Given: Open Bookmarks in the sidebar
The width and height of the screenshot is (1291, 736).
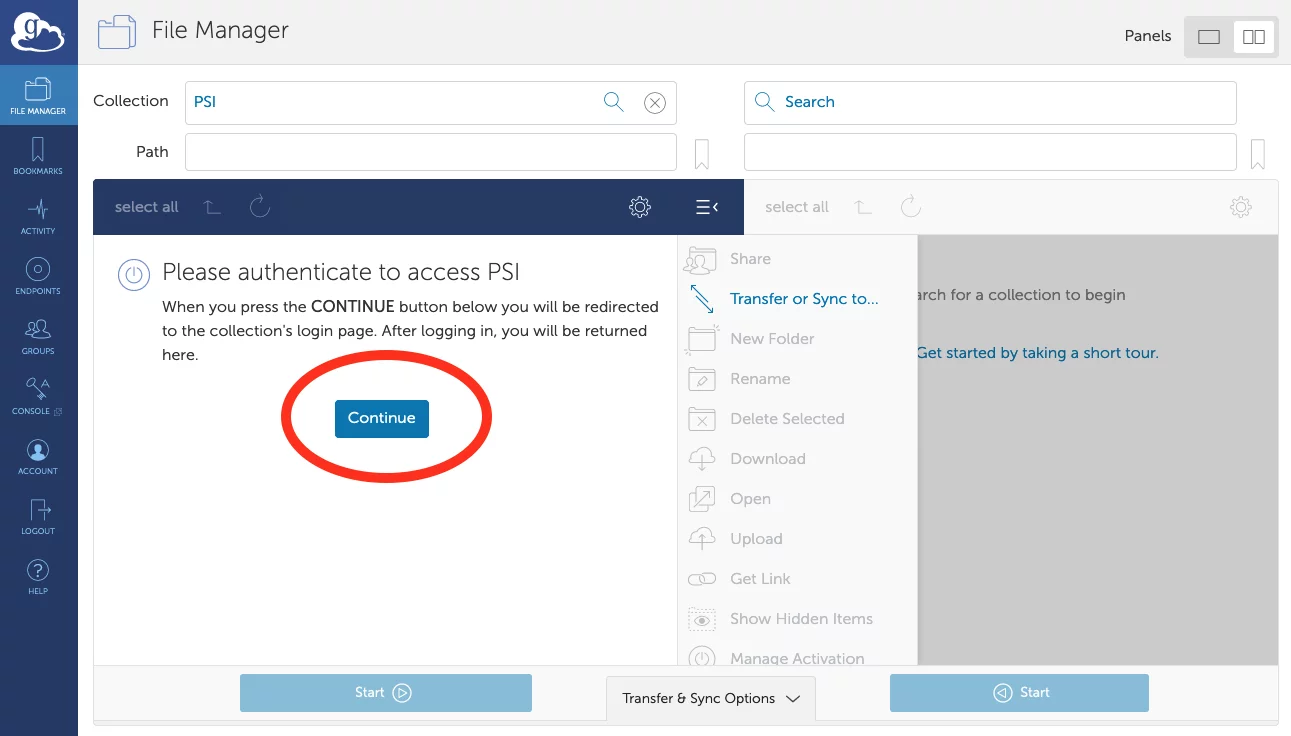Looking at the screenshot, I should tap(38, 156).
